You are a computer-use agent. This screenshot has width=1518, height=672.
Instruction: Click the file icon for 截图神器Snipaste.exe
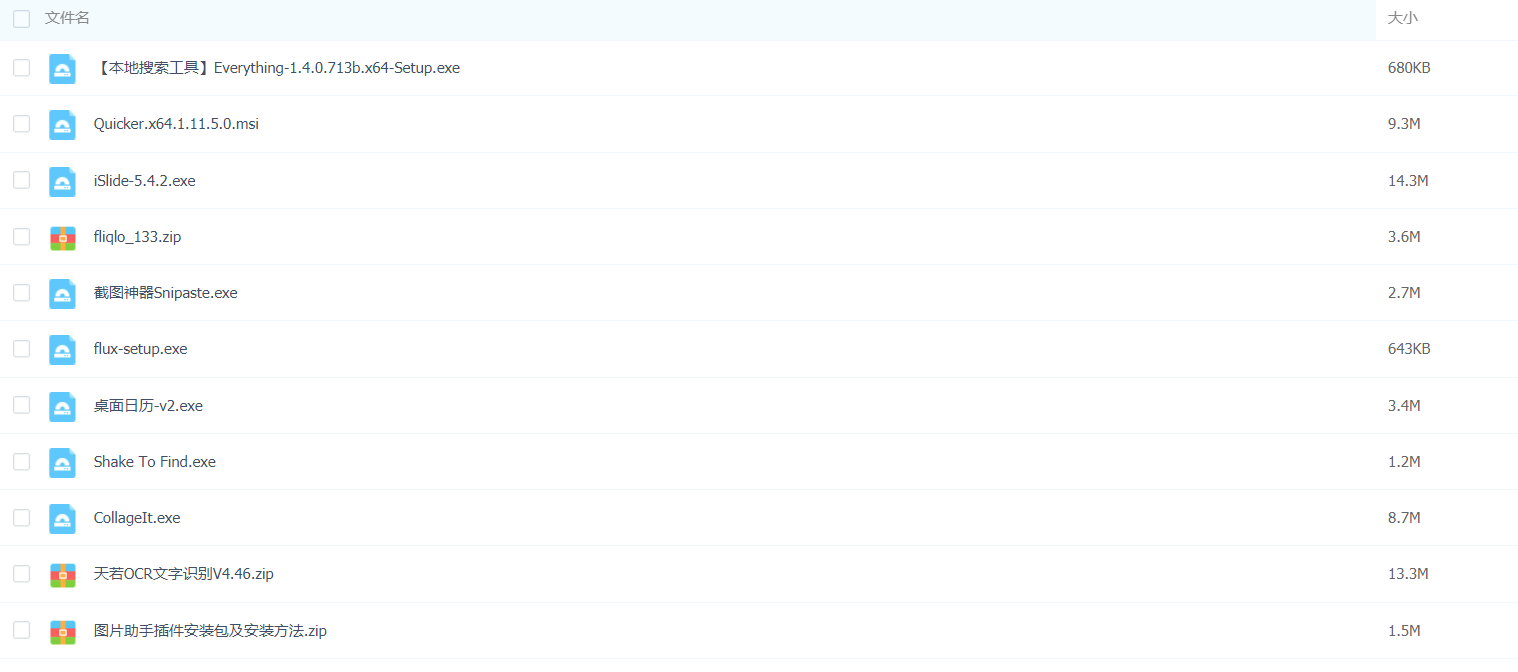click(x=63, y=293)
